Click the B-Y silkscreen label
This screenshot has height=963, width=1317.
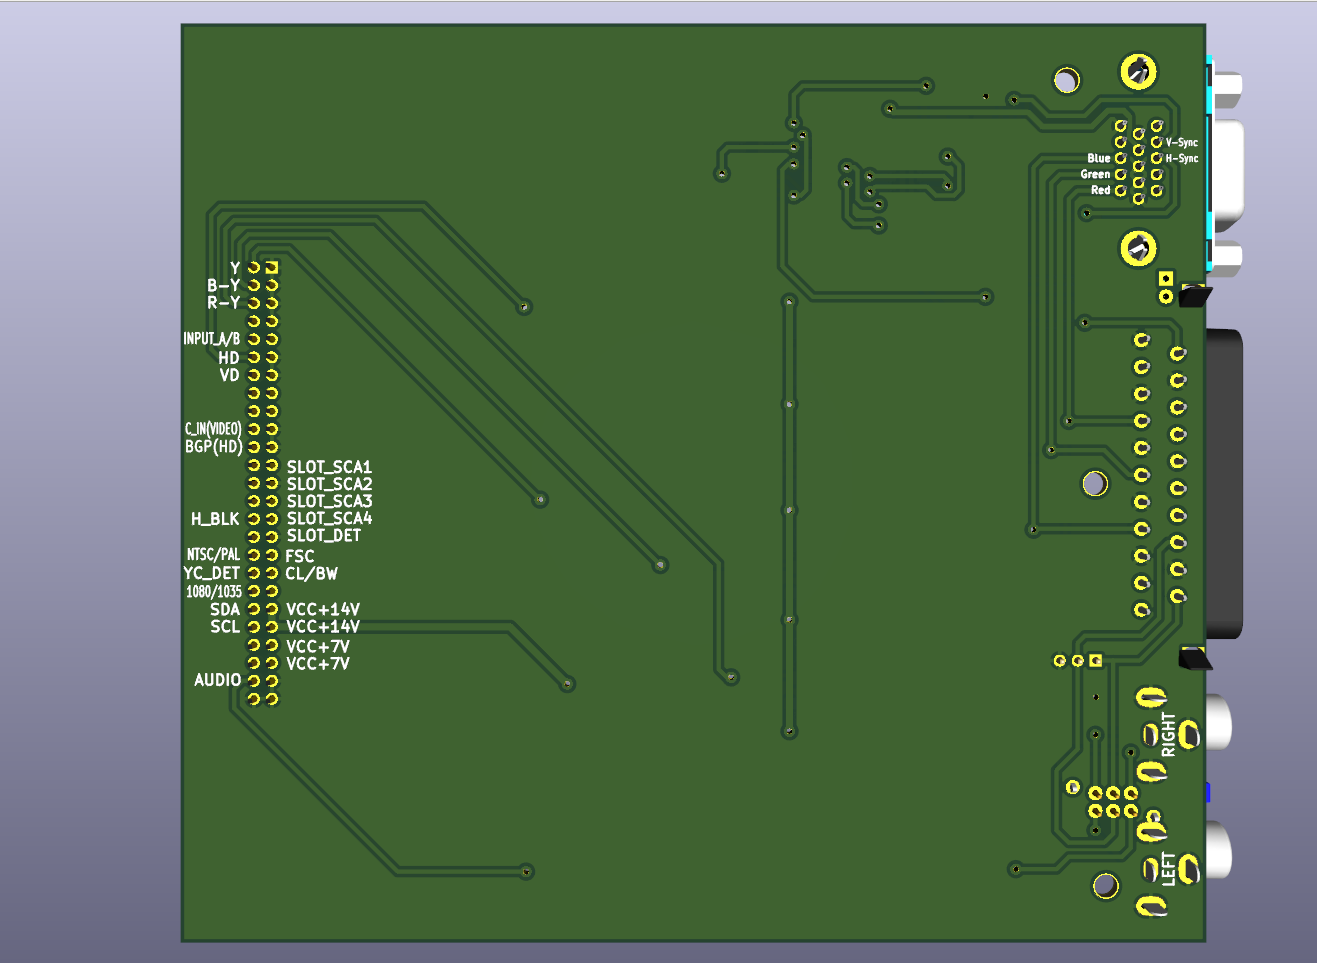(223, 285)
